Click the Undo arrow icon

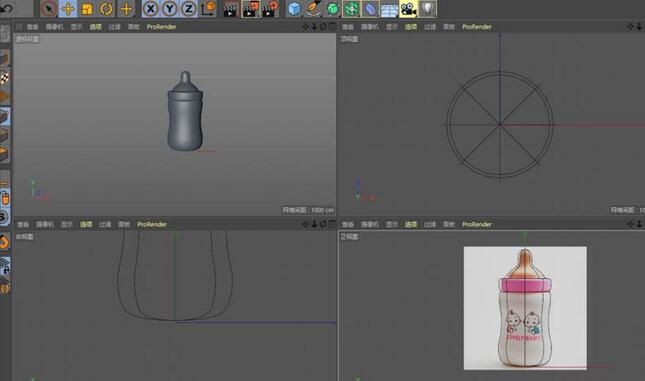click(6, 8)
